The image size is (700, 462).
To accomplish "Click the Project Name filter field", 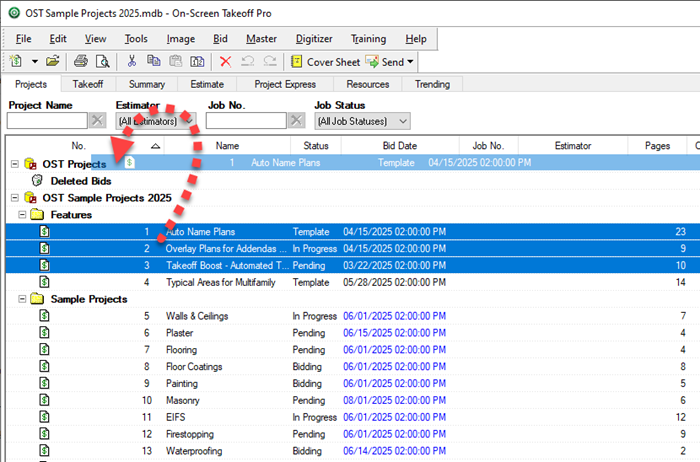I will (47, 121).
